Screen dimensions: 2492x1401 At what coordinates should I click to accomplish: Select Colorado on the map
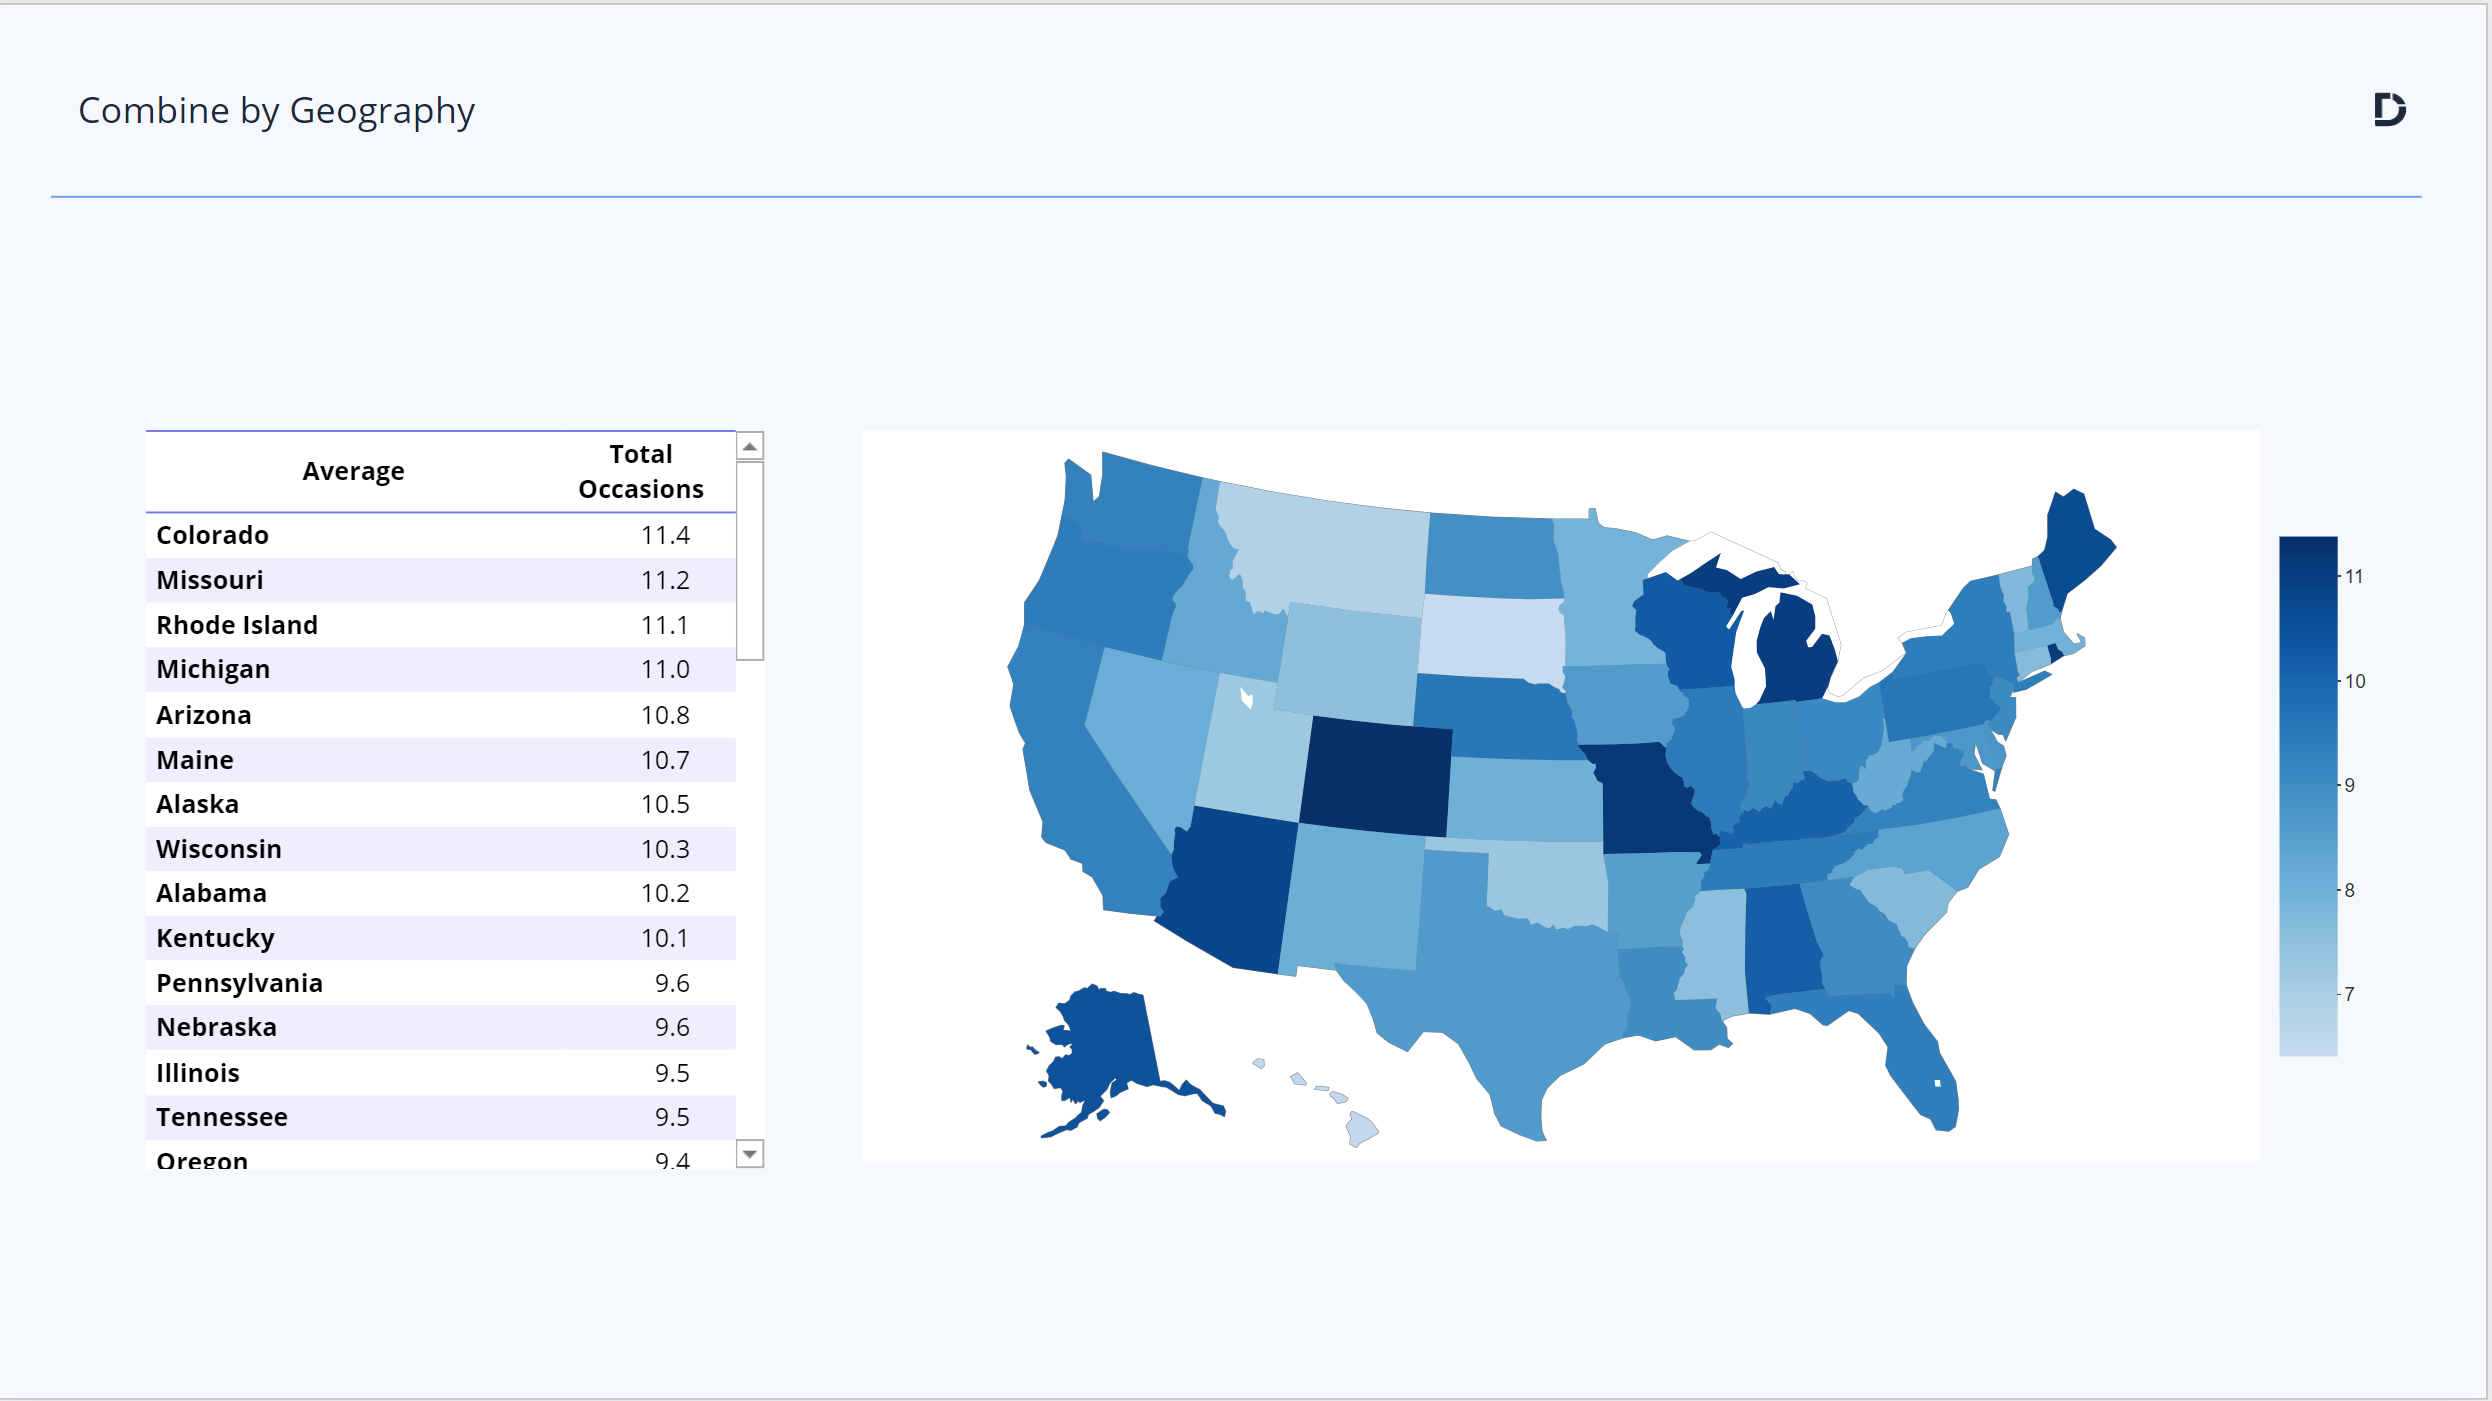(1376, 776)
